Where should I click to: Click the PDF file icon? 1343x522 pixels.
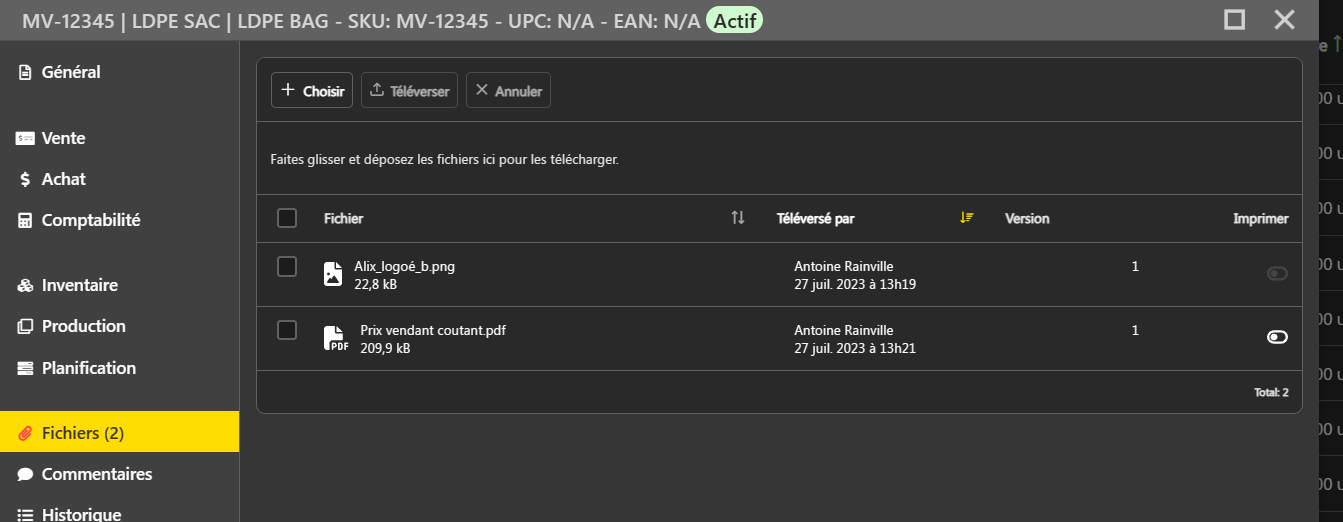pos(336,338)
